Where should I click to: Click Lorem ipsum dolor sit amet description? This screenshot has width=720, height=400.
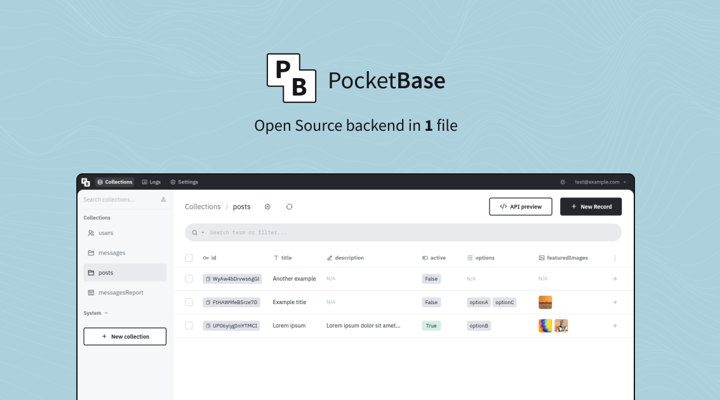[x=363, y=326]
